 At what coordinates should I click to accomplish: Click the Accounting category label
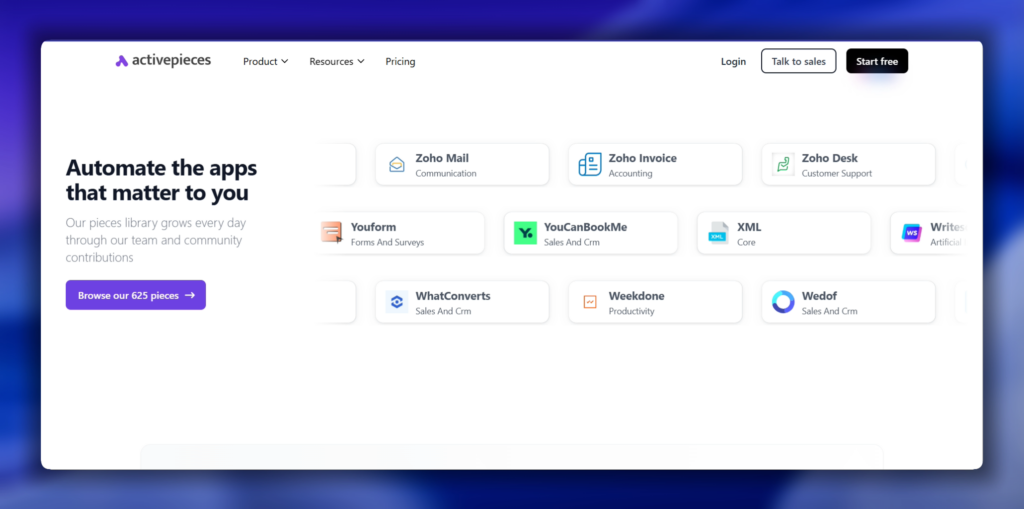630,174
